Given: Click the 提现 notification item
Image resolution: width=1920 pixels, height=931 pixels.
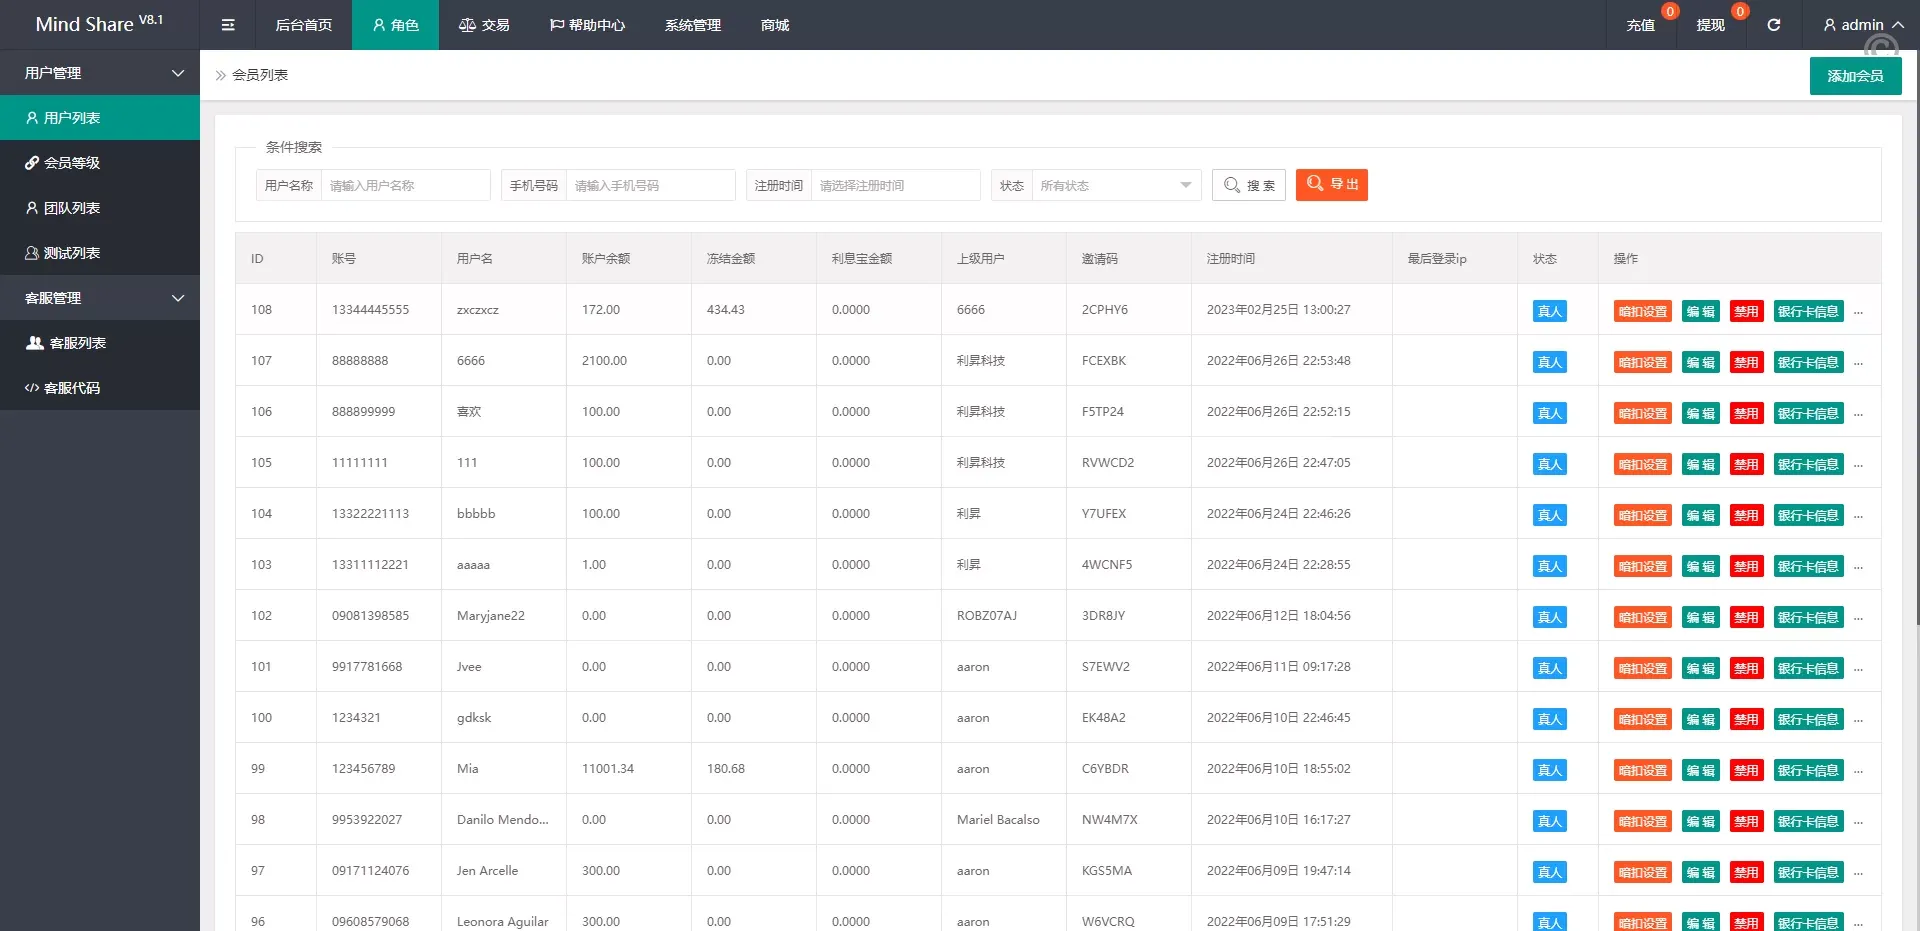Looking at the screenshot, I should (x=1710, y=25).
